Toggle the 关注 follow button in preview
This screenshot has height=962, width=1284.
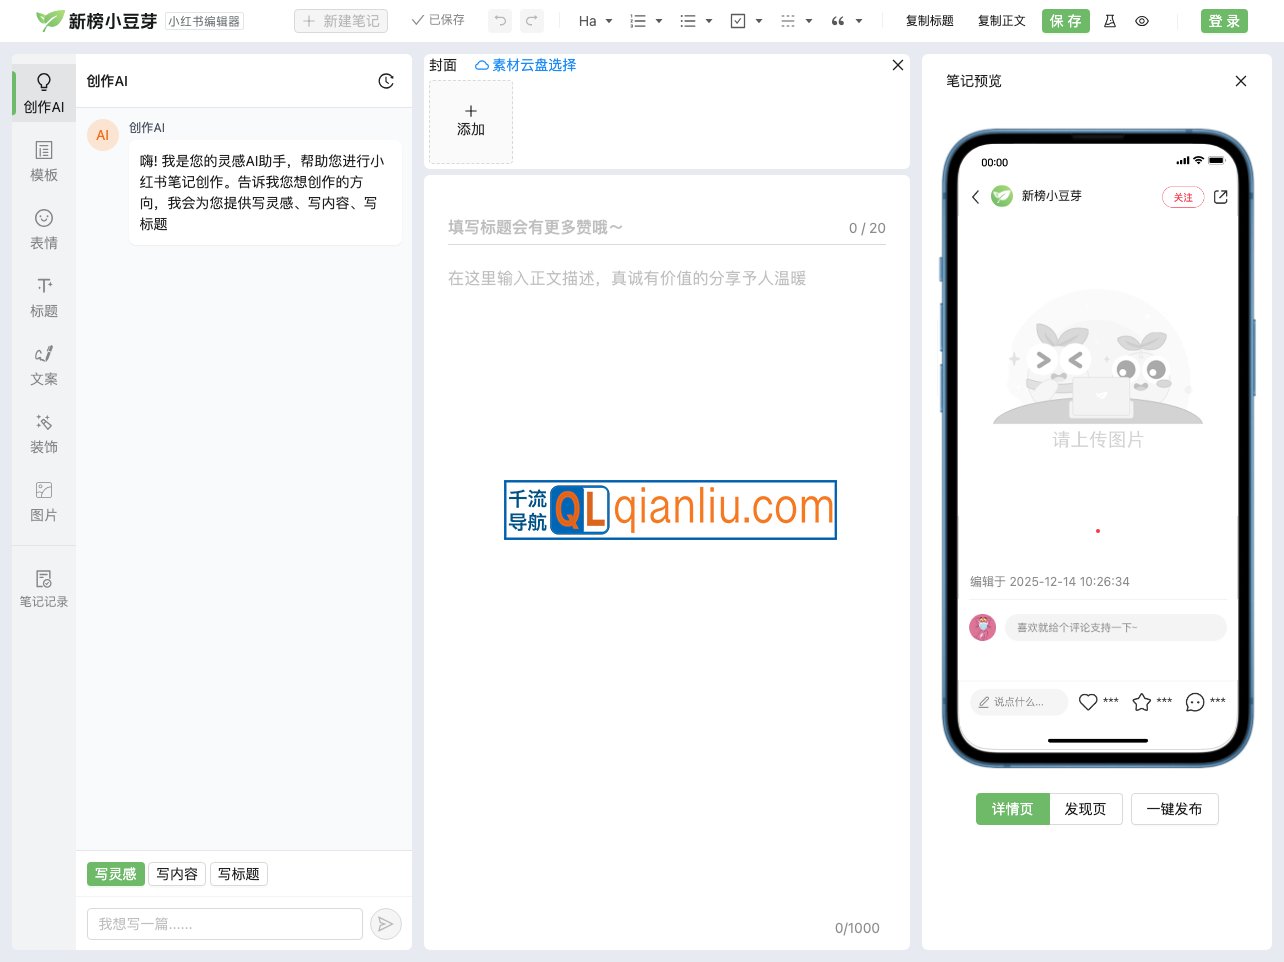1183,197
